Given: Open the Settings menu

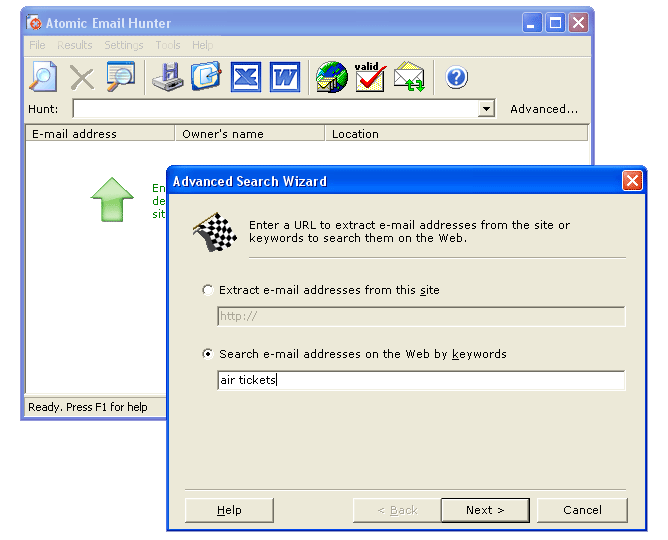Looking at the screenshot, I should (x=124, y=45).
